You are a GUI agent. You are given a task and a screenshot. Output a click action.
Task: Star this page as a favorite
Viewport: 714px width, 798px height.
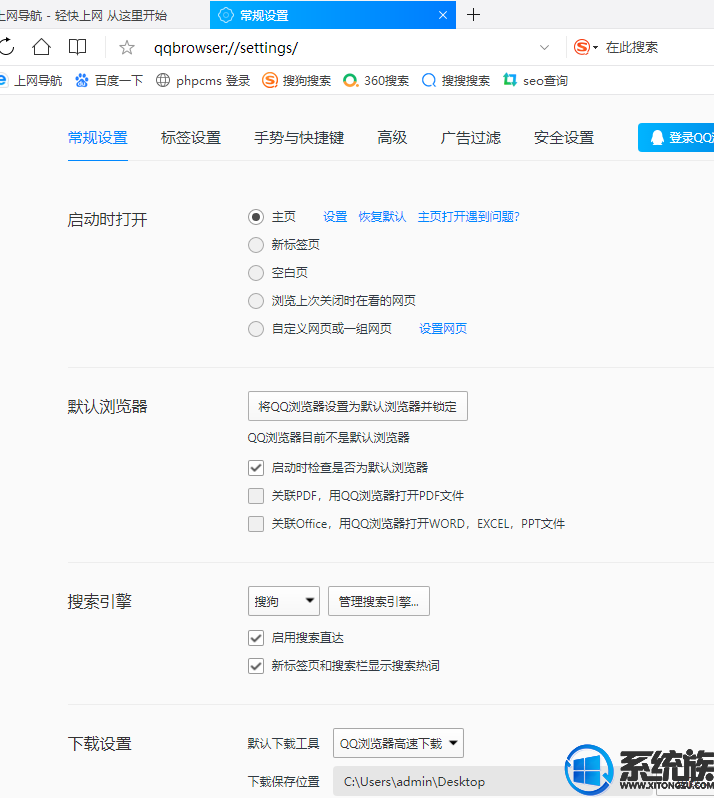127,48
